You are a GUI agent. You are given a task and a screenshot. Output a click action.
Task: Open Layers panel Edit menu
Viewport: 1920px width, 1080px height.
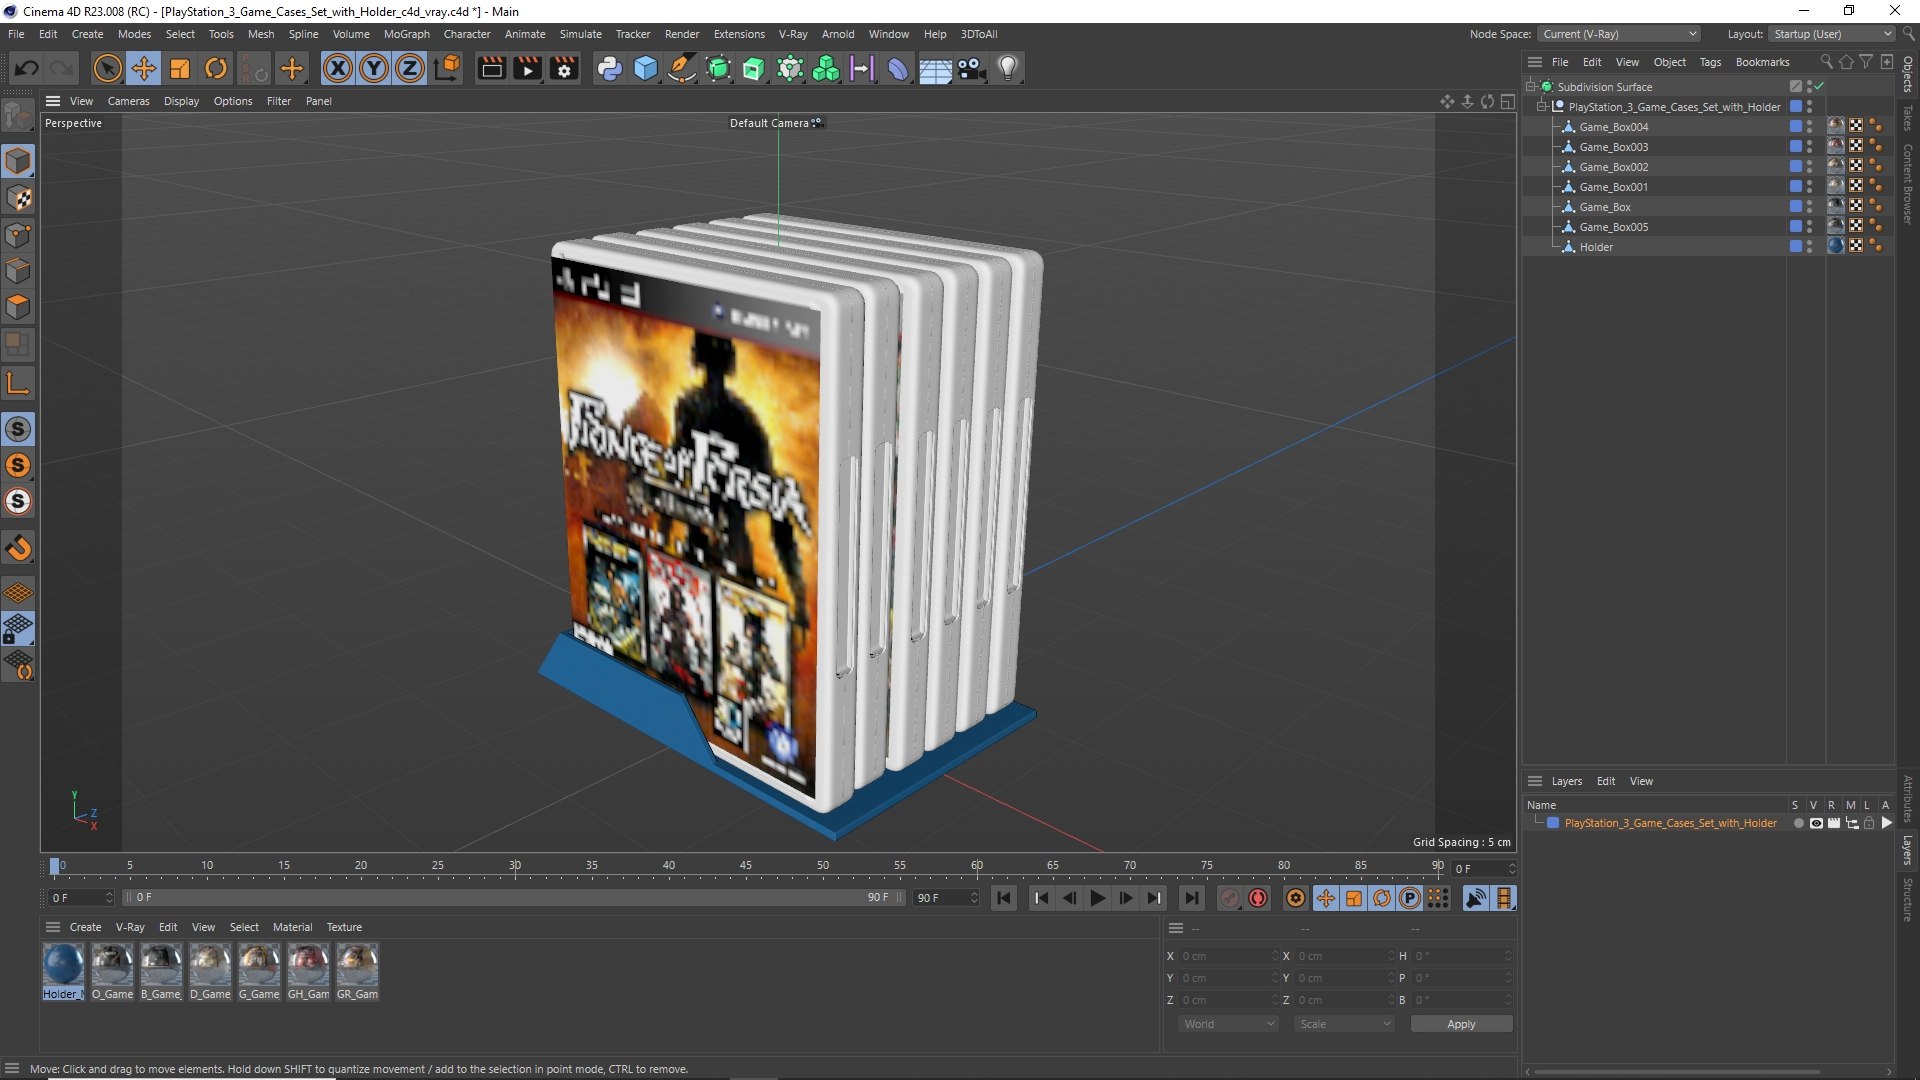click(x=1605, y=781)
